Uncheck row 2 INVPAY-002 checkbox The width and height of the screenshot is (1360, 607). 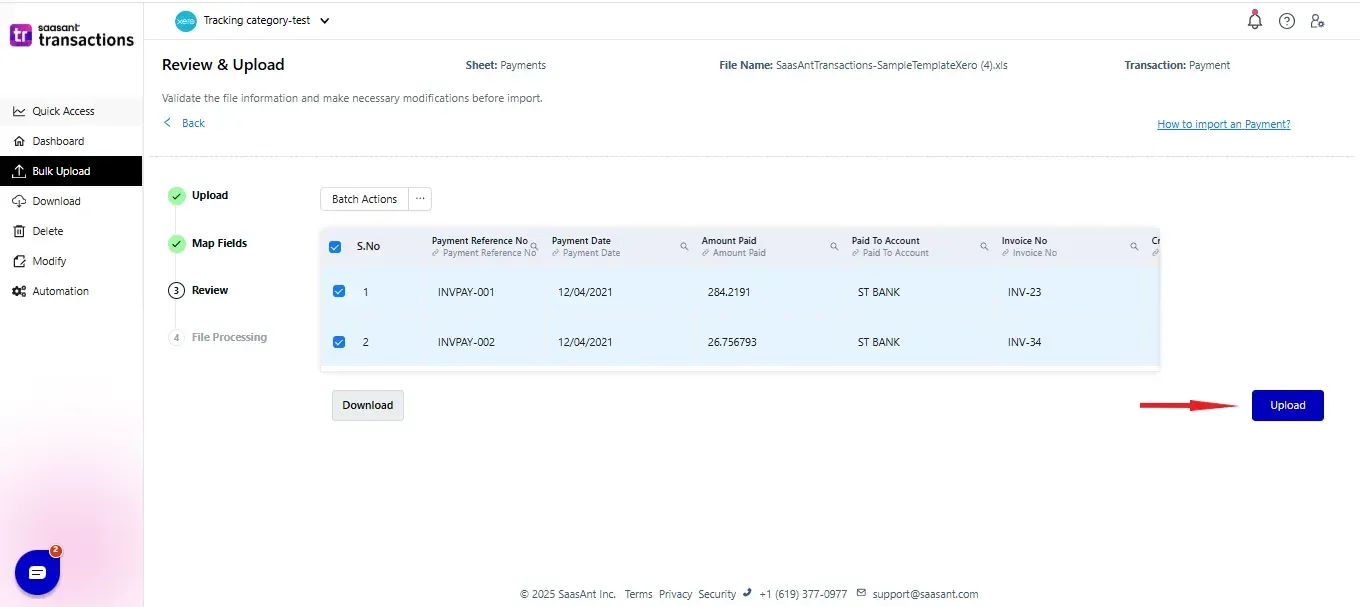click(338, 342)
